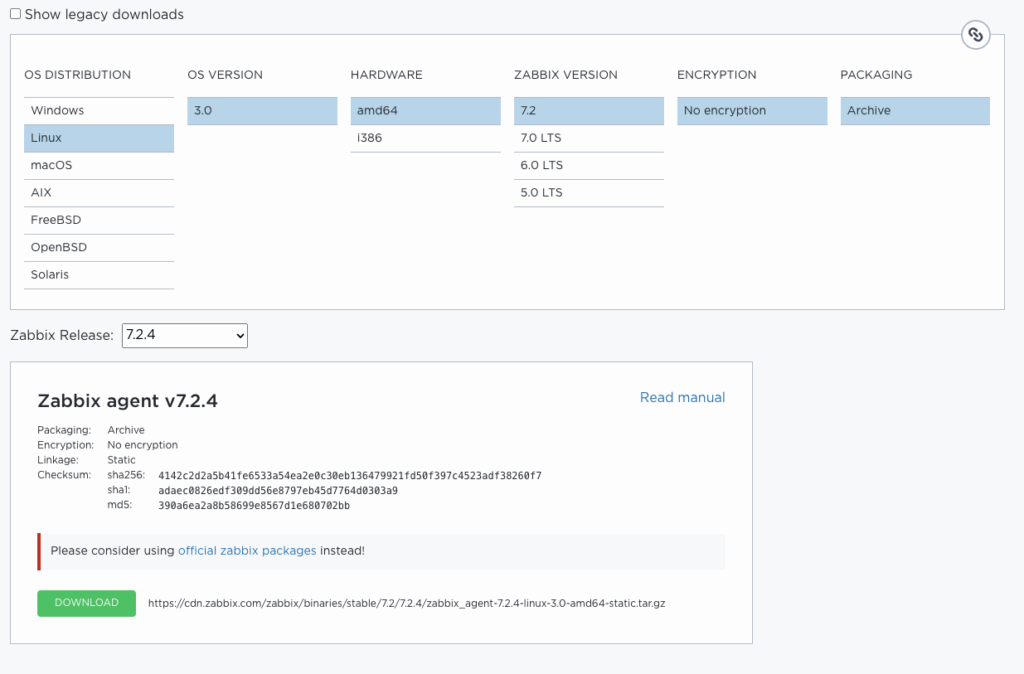This screenshot has height=674, width=1024.
Task: Click the HARDWARE column header
Action: click(x=387, y=74)
